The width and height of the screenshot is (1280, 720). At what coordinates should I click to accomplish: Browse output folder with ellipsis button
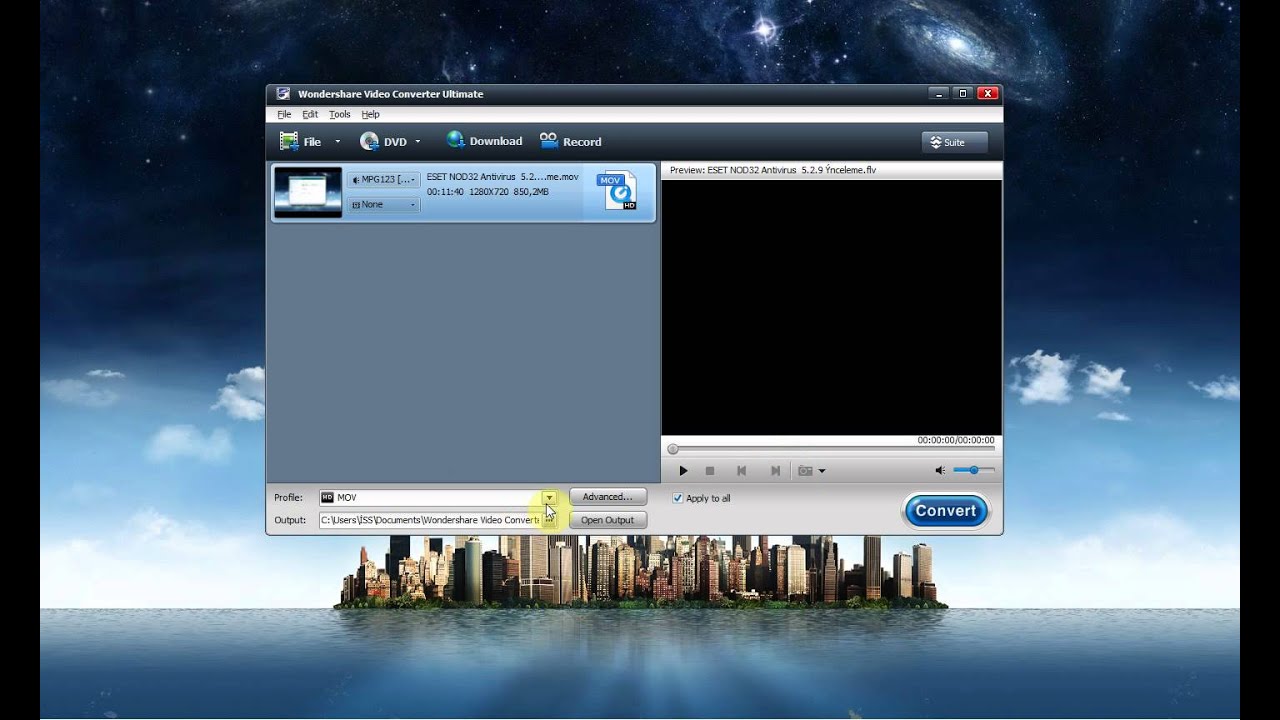click(549, 520)
